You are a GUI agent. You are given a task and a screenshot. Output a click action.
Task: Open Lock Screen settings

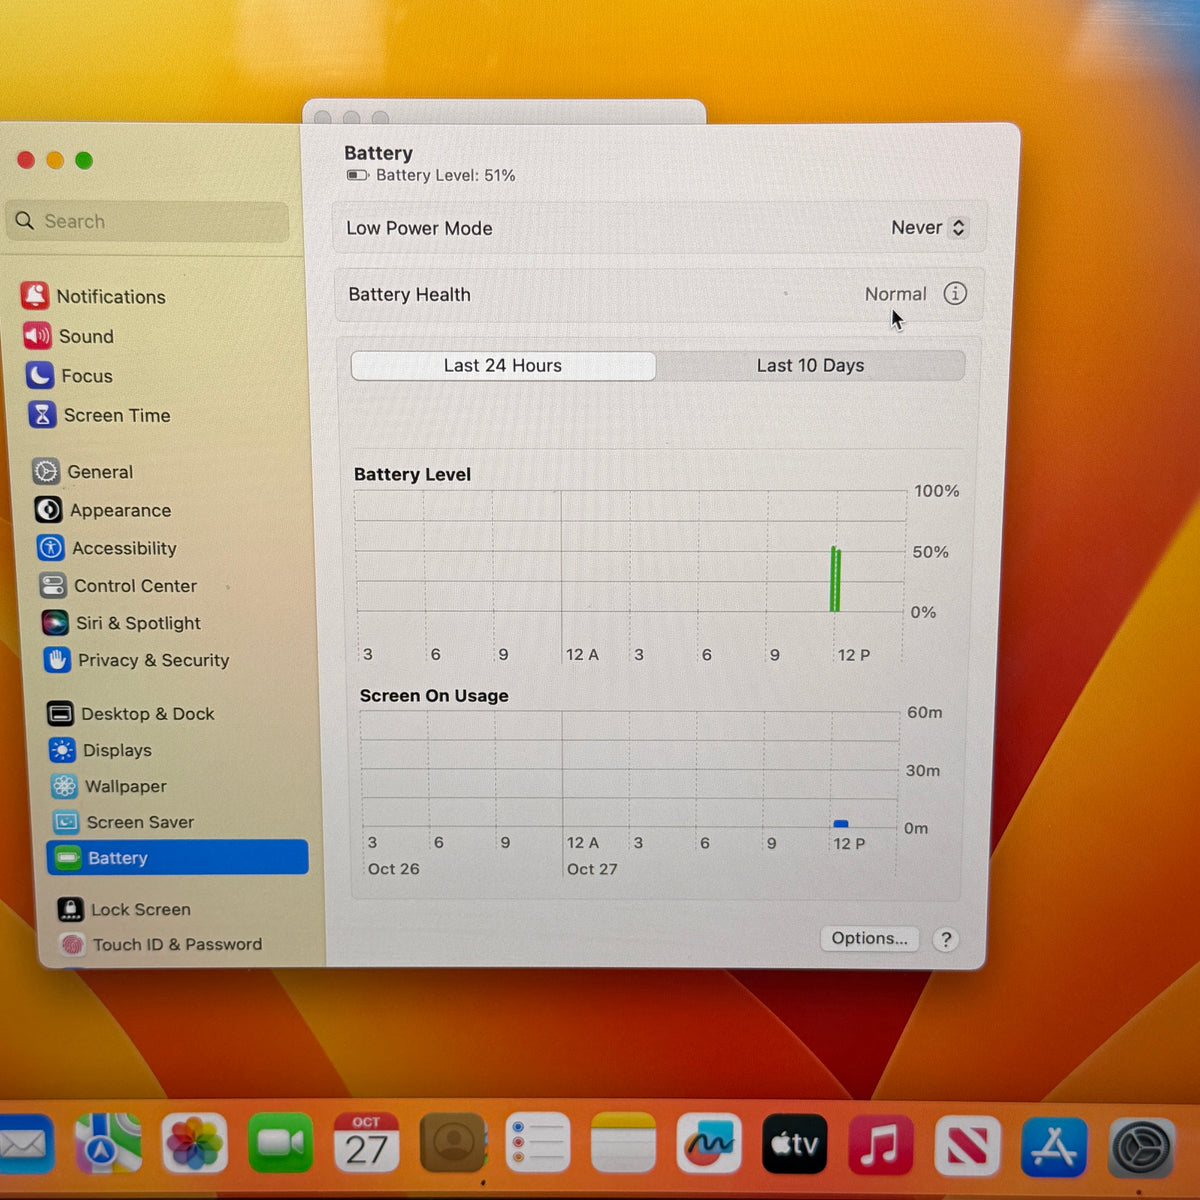(124, 909)
